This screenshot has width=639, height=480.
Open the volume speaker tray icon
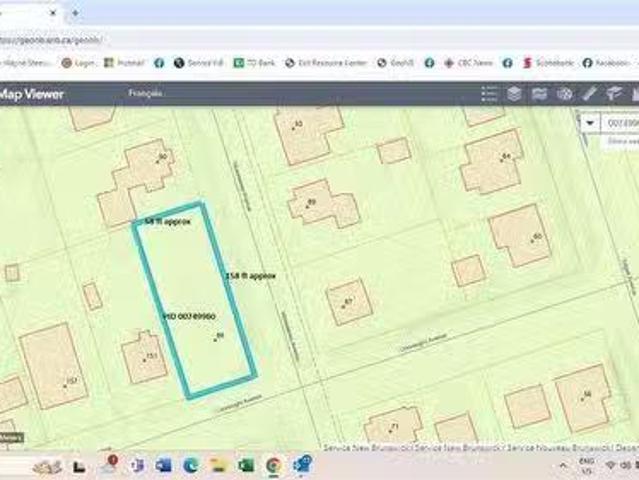(625, 465)
